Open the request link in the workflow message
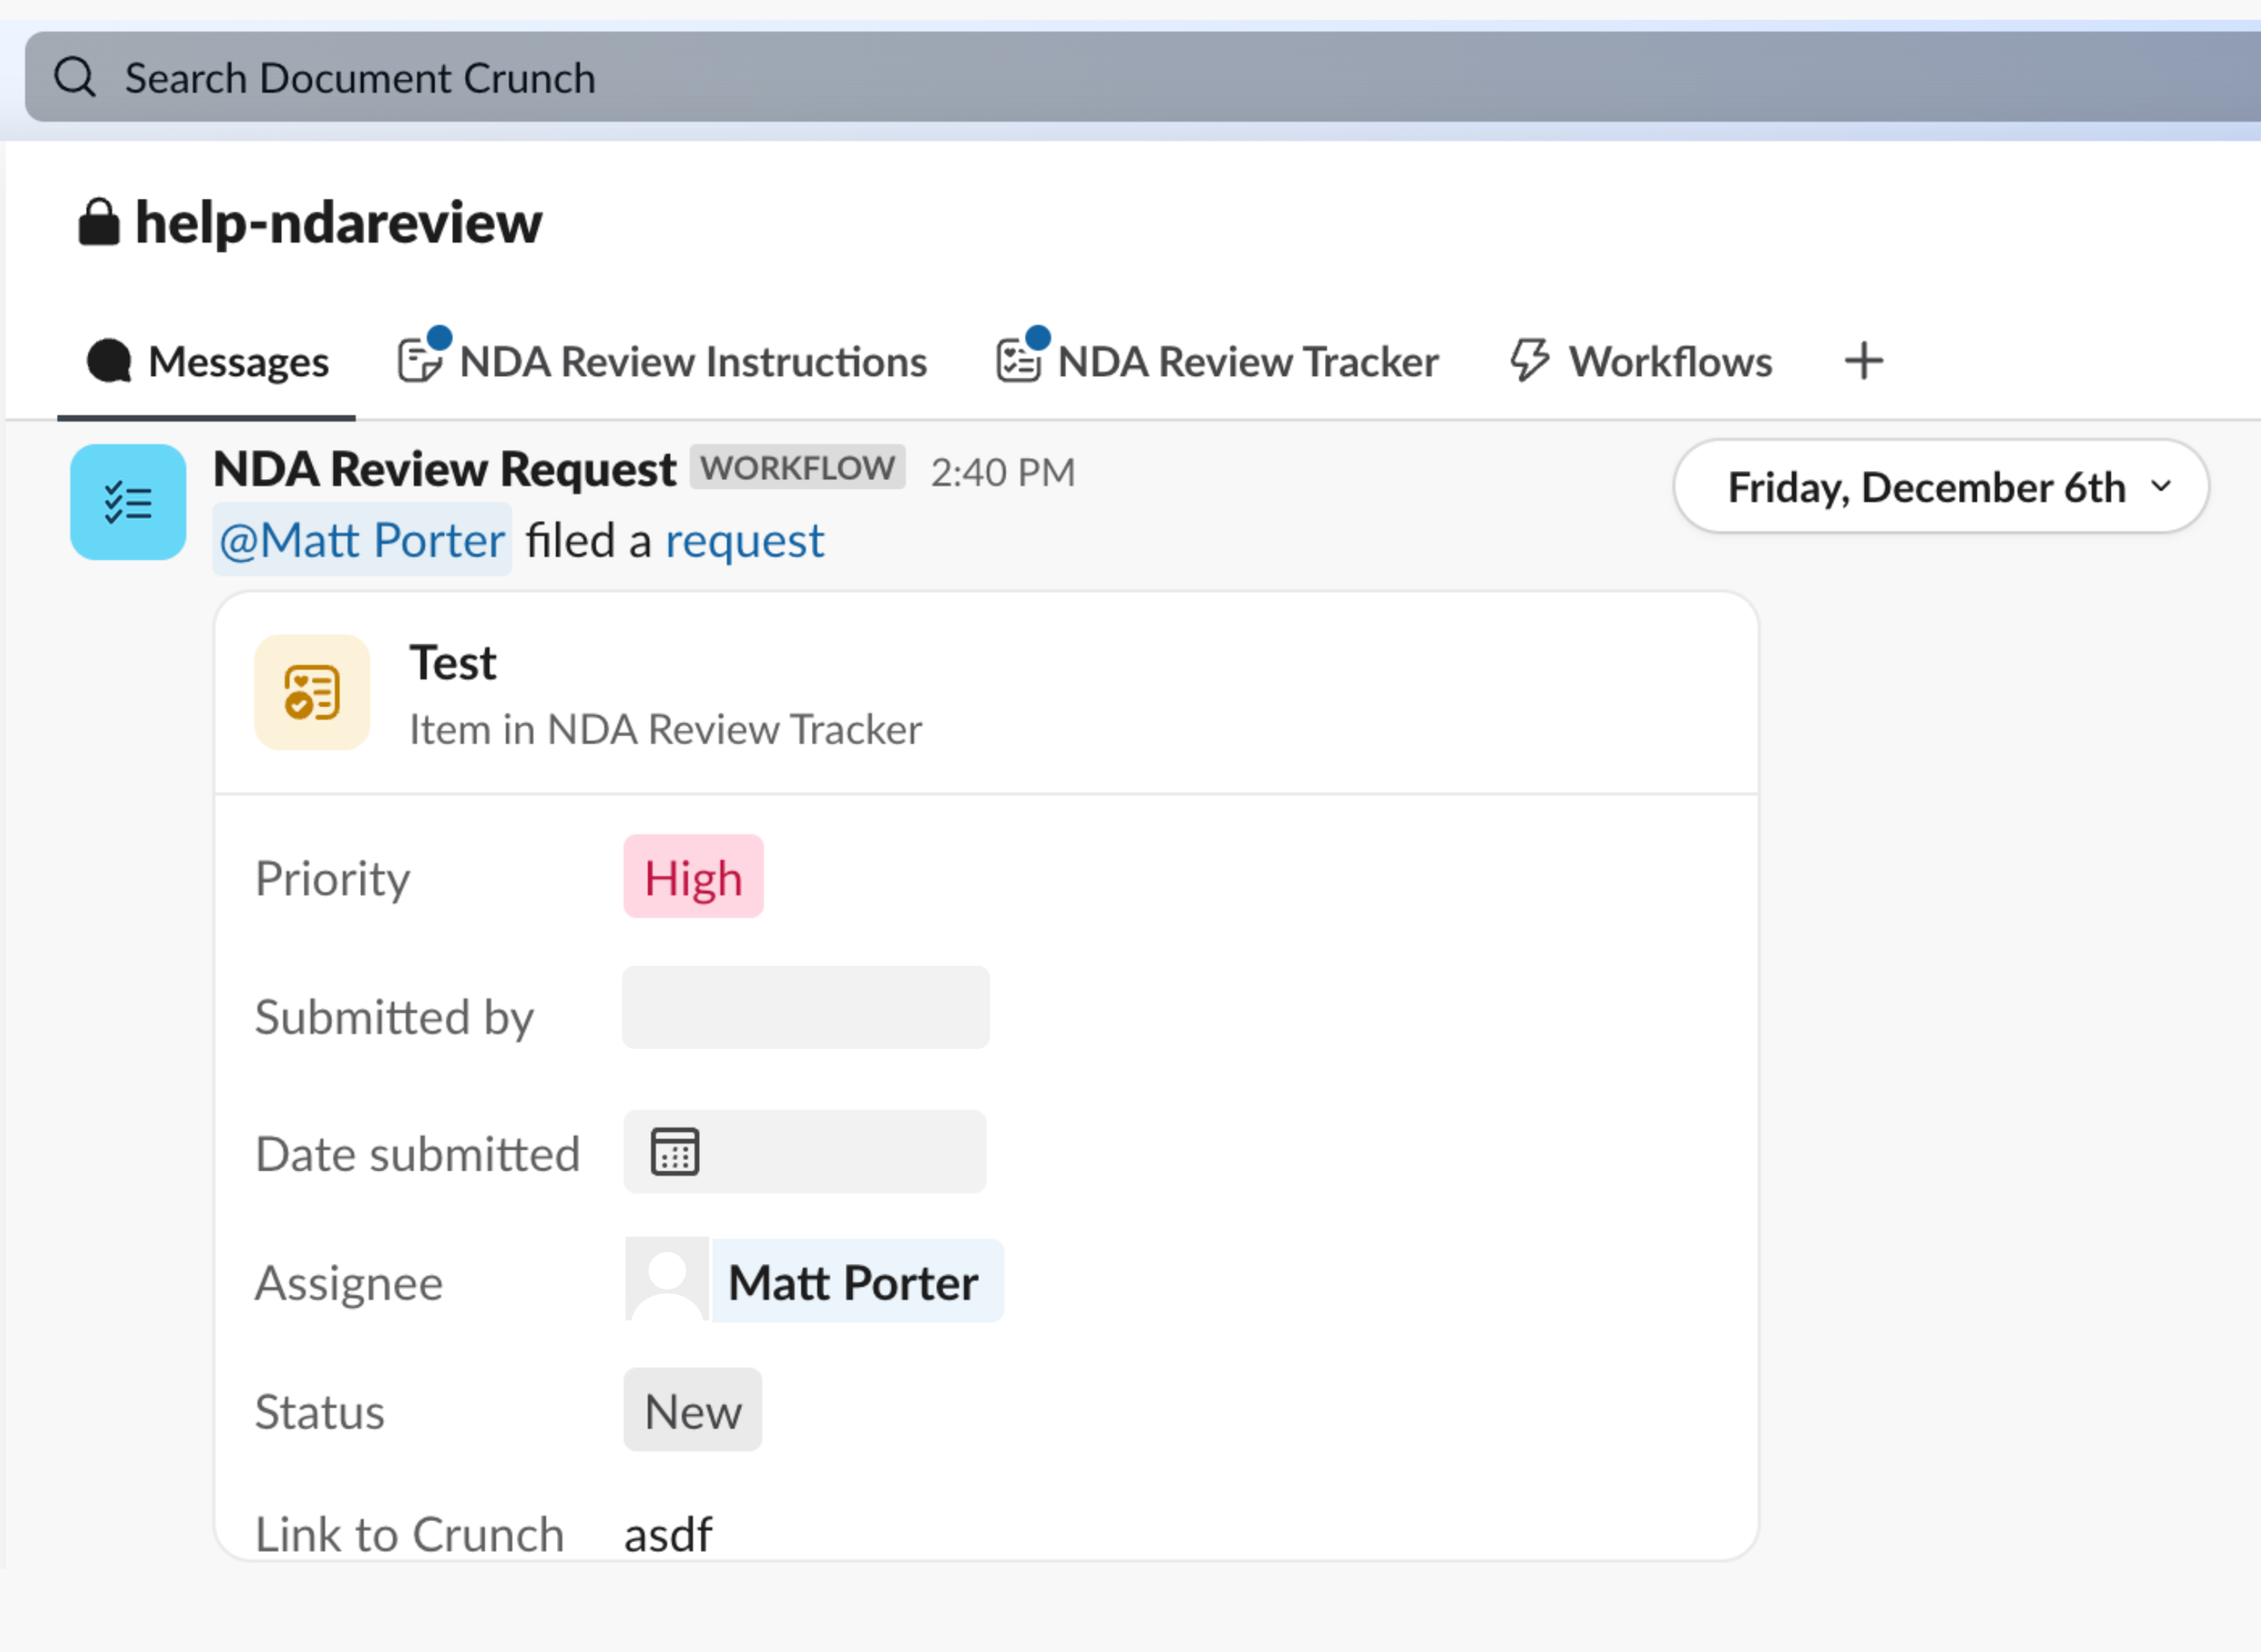The width and height of the screenshot is (2261, 1652). (x=744, y=539)
